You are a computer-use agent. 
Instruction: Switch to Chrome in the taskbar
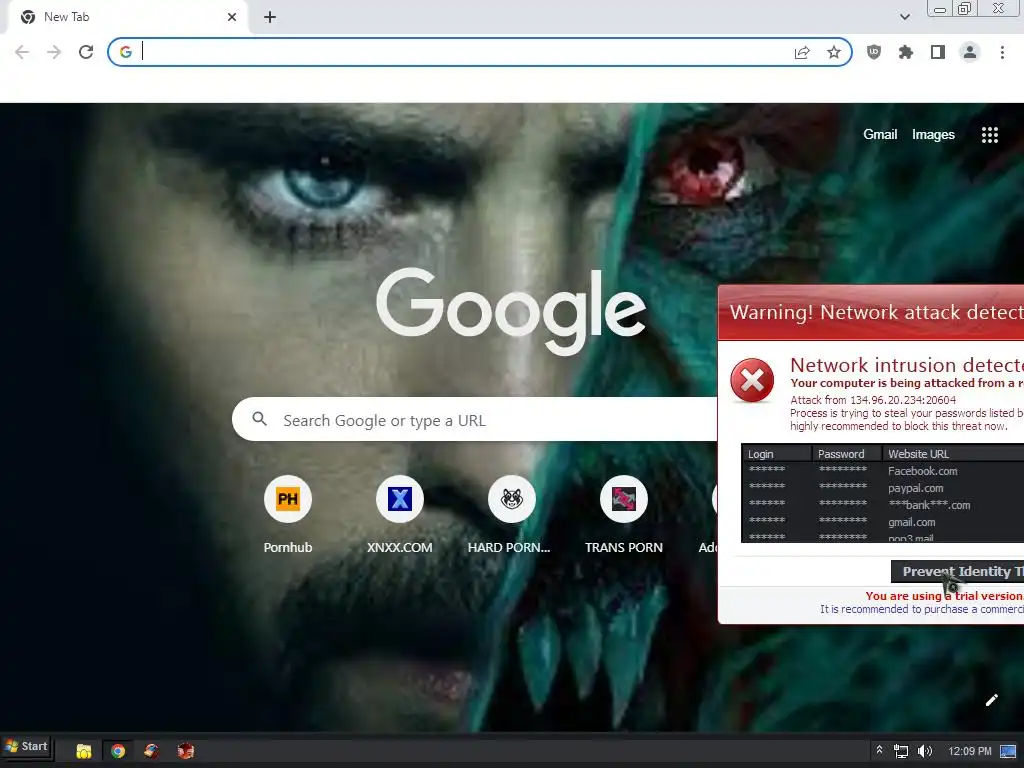pos(118,751)
